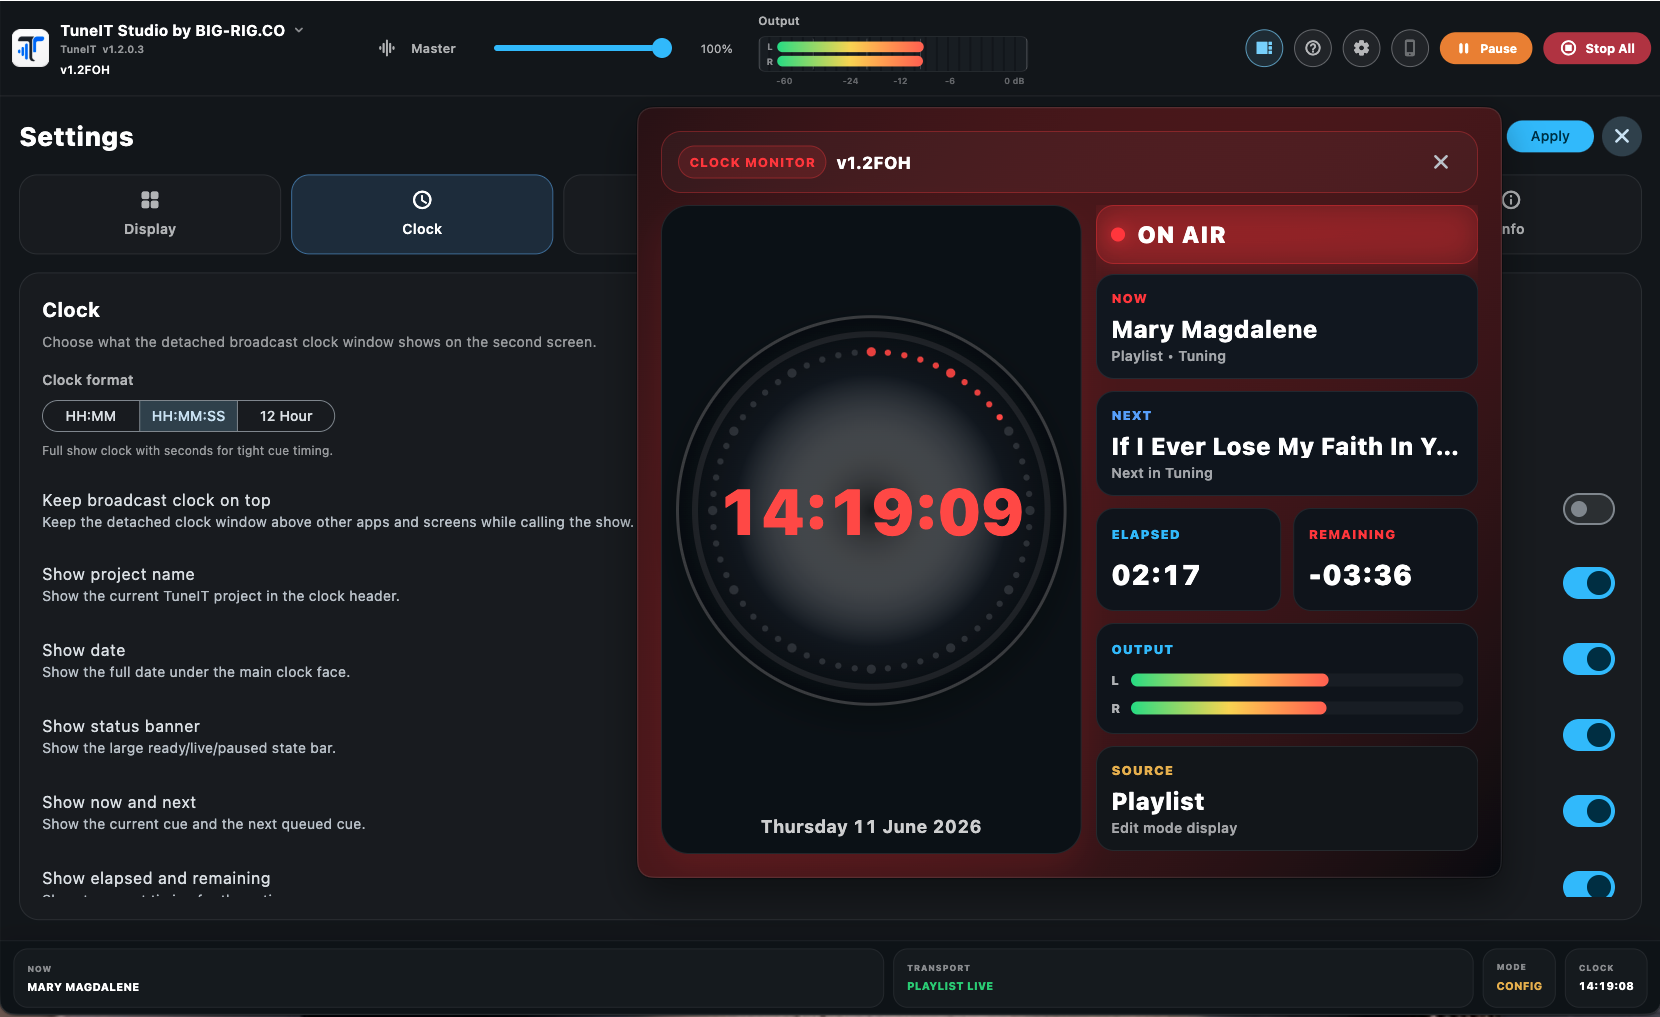Toggle Show date switch
This screenshot has height=1017, width=1660.
(x=1589, y=659)
